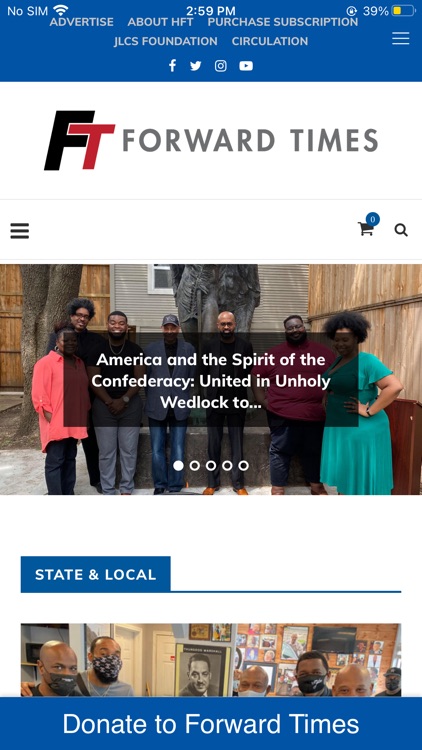
Task: Click Donate to Forward Times banner
Action: tap(211, 724)
